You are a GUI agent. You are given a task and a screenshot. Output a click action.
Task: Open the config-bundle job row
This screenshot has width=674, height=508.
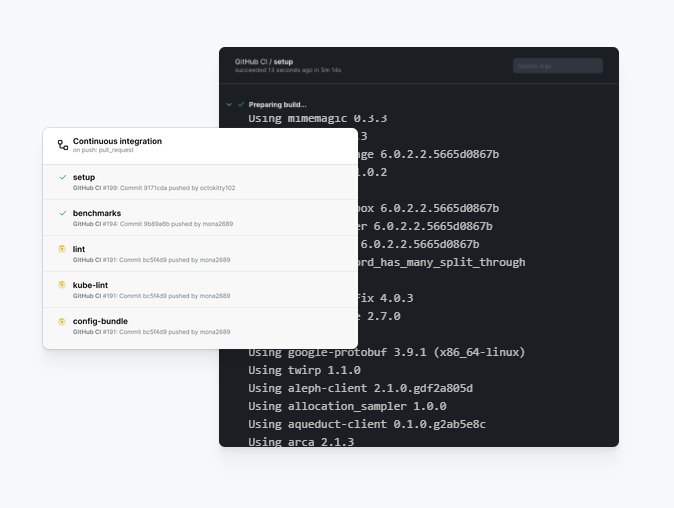point(200,327)
